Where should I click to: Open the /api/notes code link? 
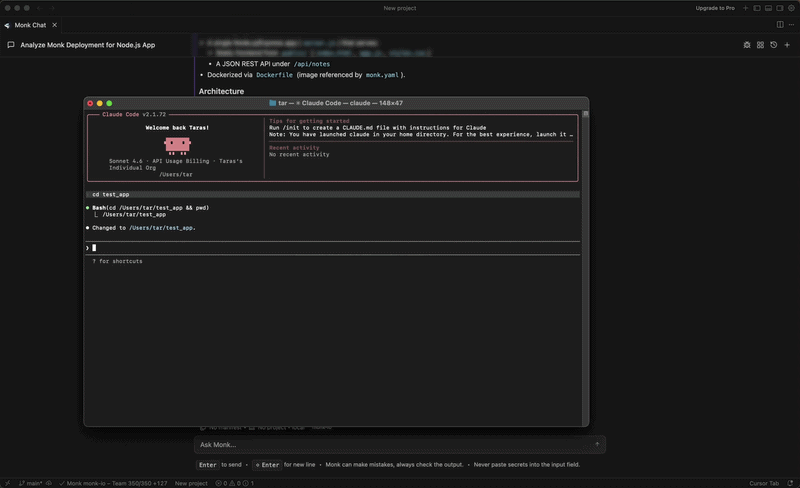point(312,64)
